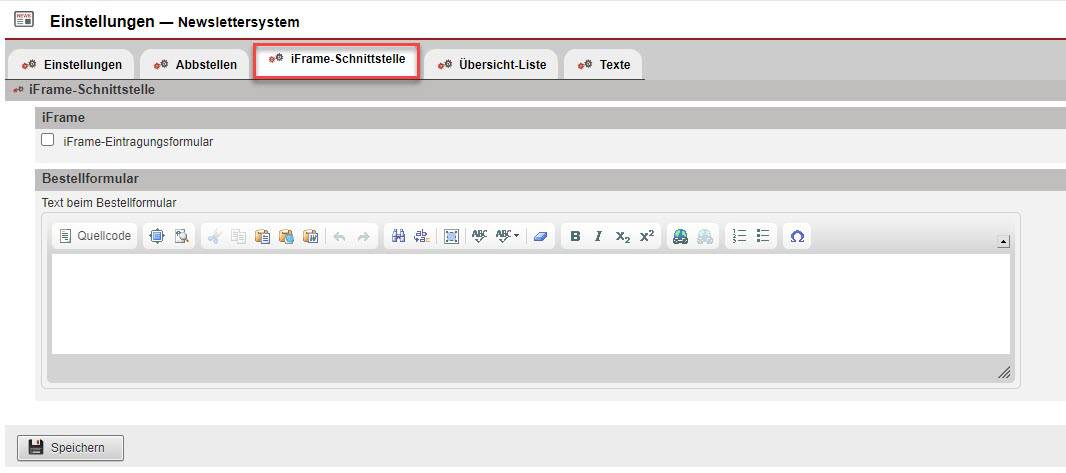1066x473 pixels.
Task: Toggle bold formatting
Action: [x=575, y=236]
